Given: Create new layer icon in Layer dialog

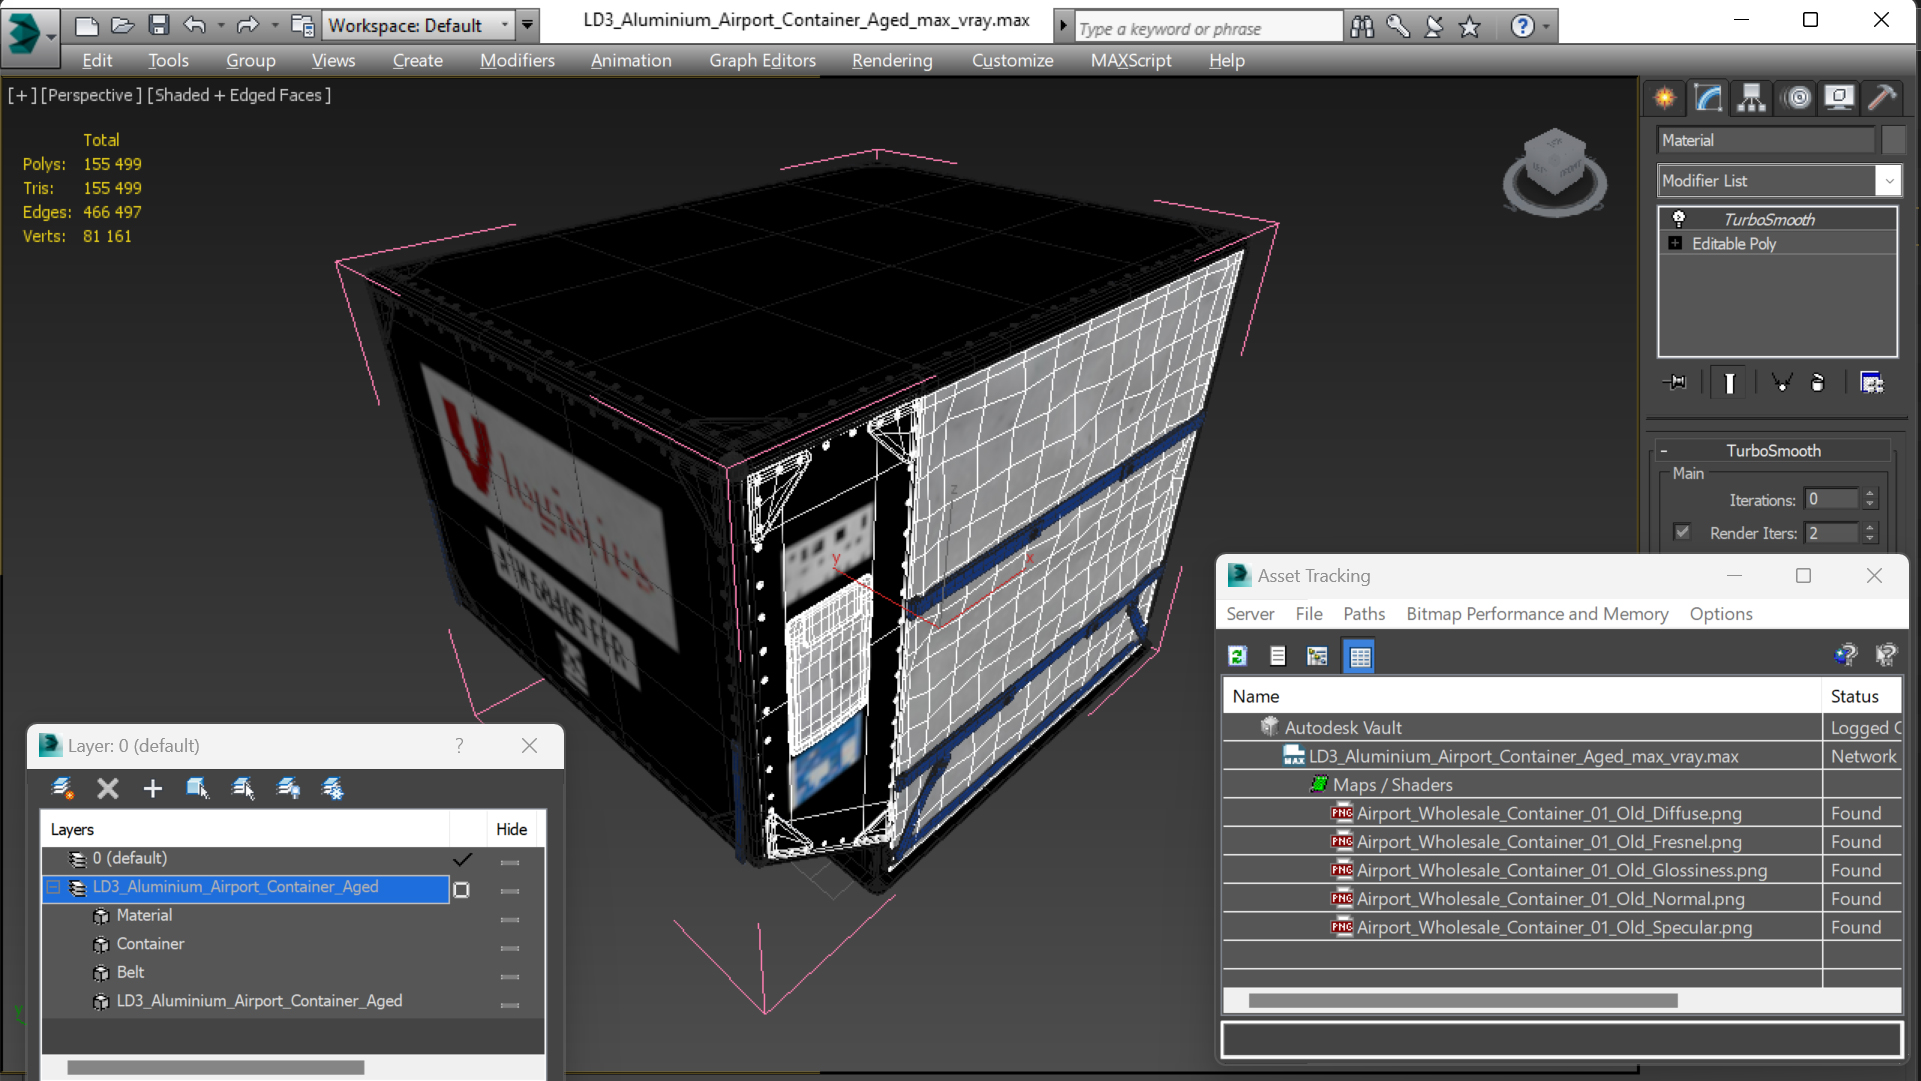Looking at the screenshot, I should 62,789.
